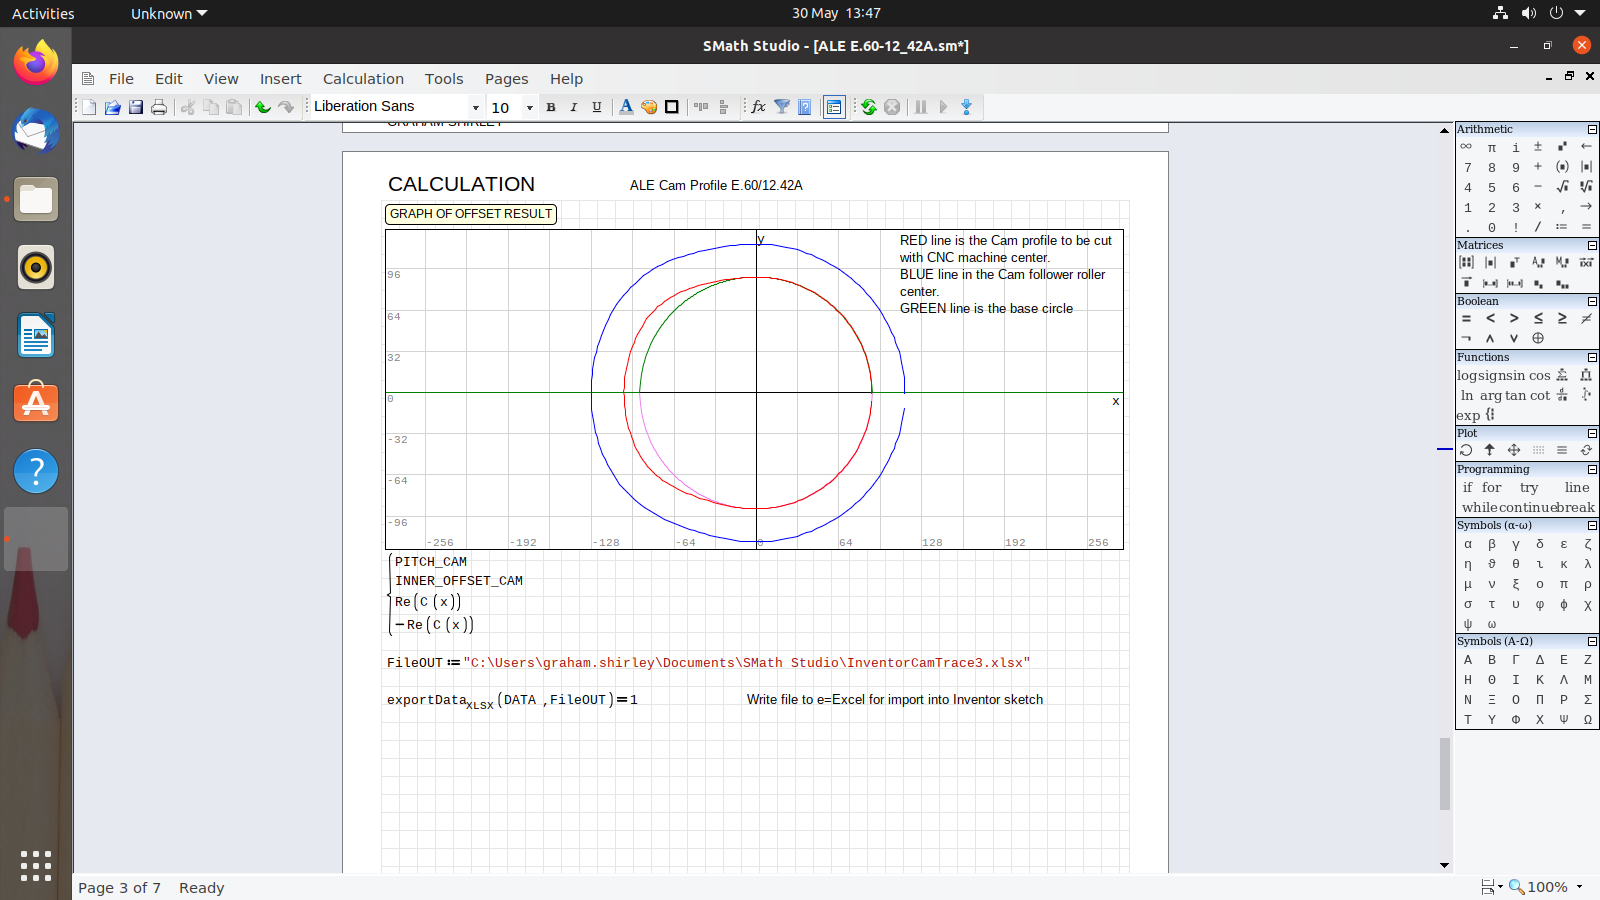Click the blue down-arrow icon in the toolbar
1600x900 pixels.
pos(966,107)
